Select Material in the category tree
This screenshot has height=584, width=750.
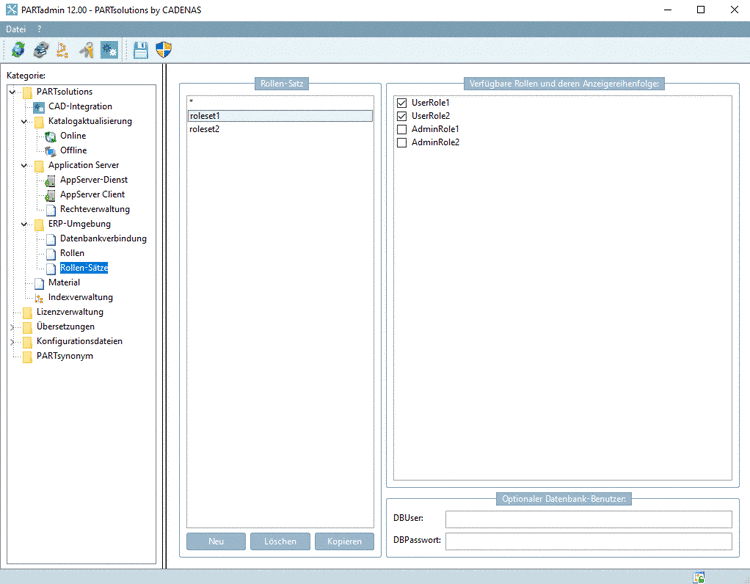click(64, 283)
